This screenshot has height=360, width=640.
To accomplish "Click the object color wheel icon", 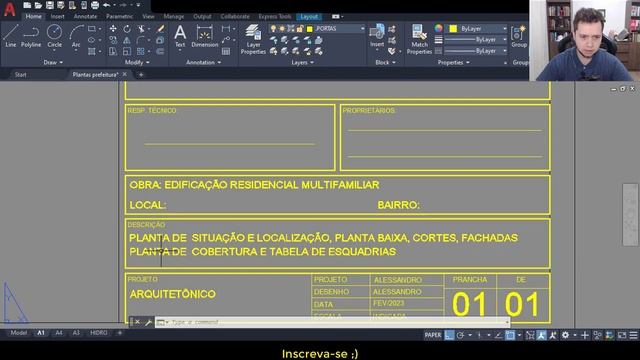I will pyautogui.click(x=438, y=29).
